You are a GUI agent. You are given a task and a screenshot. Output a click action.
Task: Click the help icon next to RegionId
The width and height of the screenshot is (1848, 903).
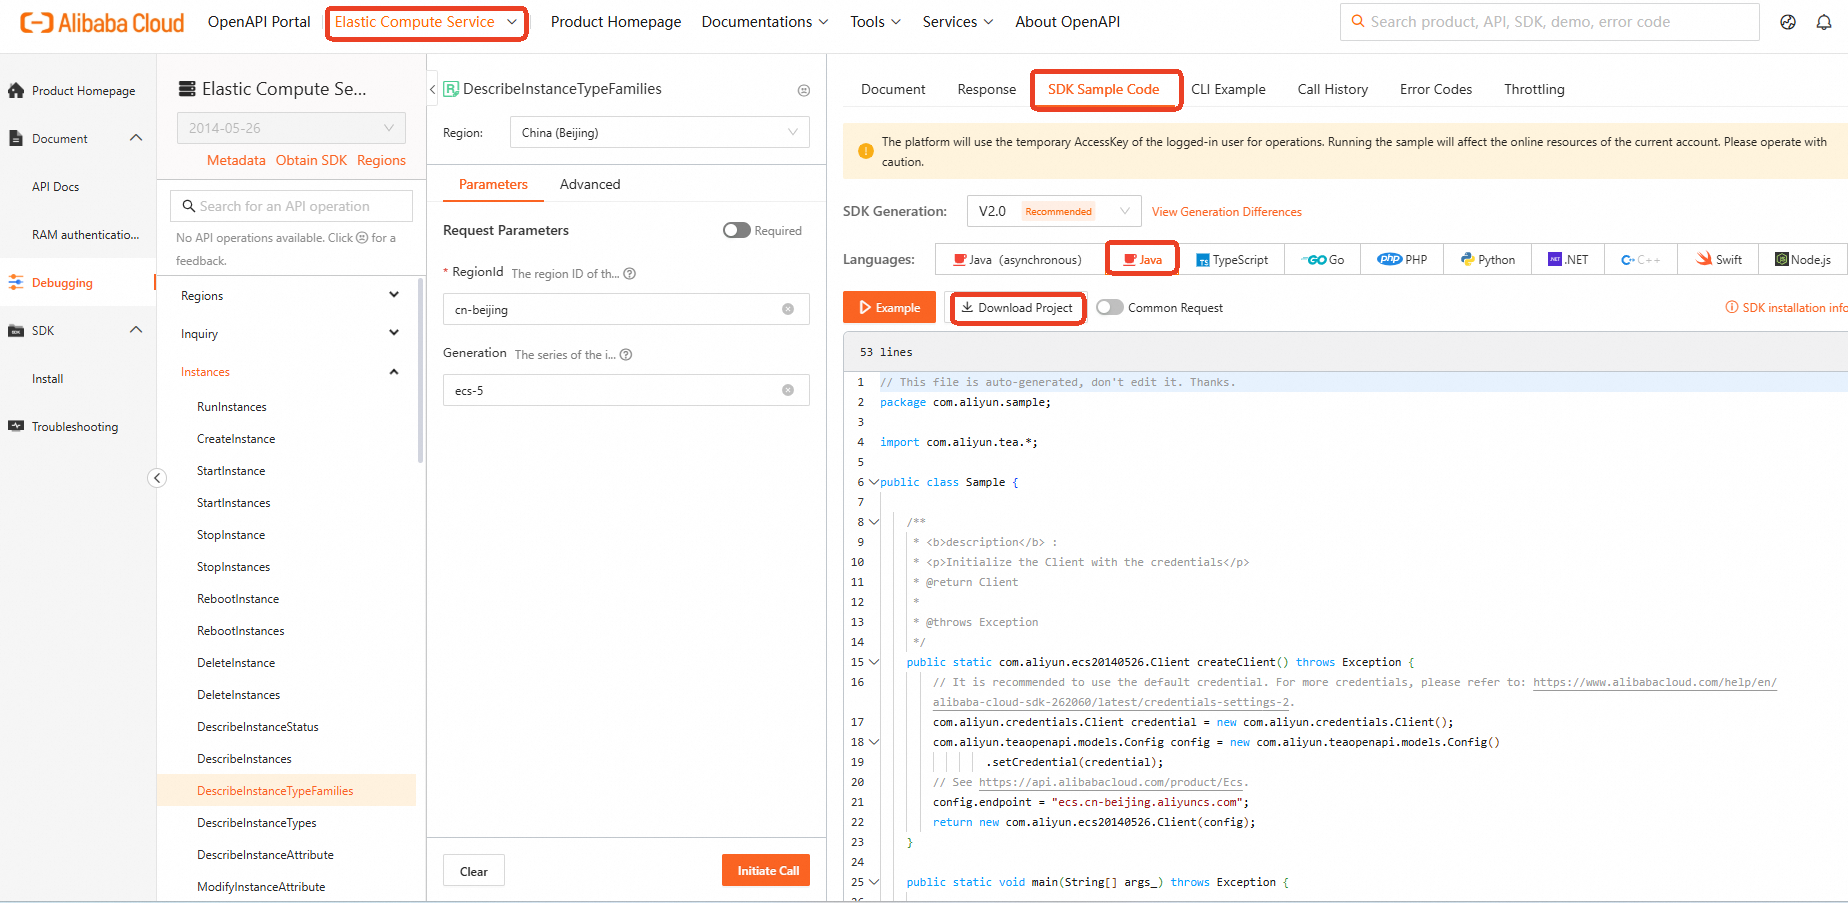(630, 274)
